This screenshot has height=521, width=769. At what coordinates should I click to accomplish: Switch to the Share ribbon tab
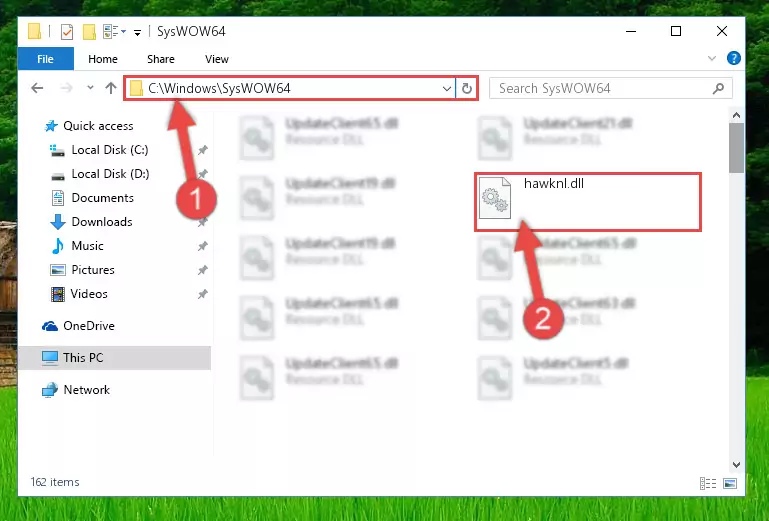161,59
